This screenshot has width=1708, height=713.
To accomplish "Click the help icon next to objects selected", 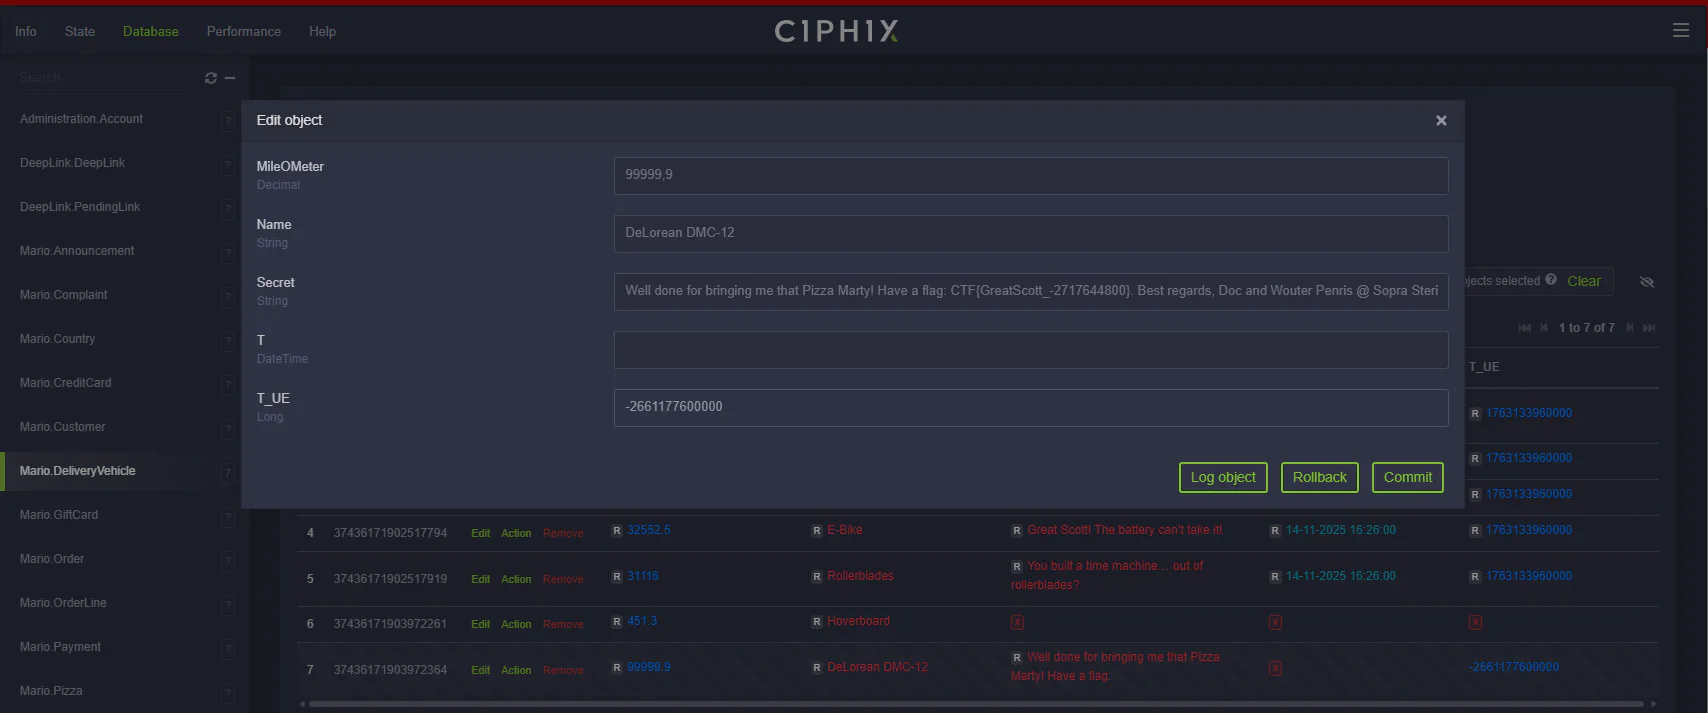I will (1551, 280).
